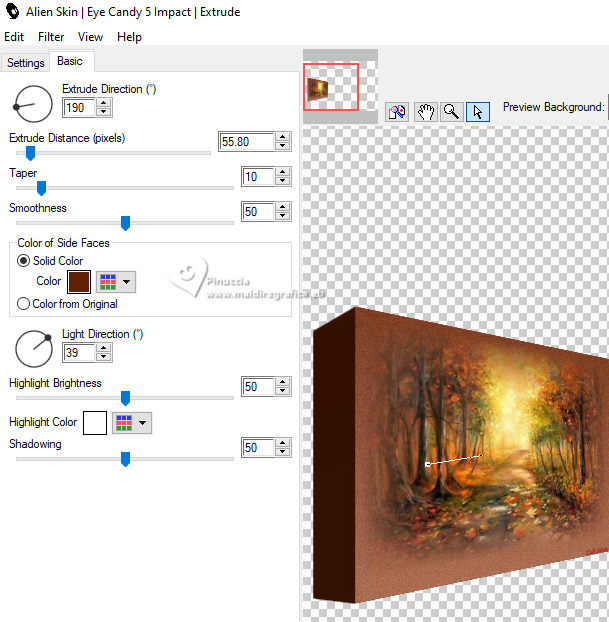Click the Highlight Brightness value field
Image resolution: width=609 pixels, height=622 pixels.
[257, 387]
